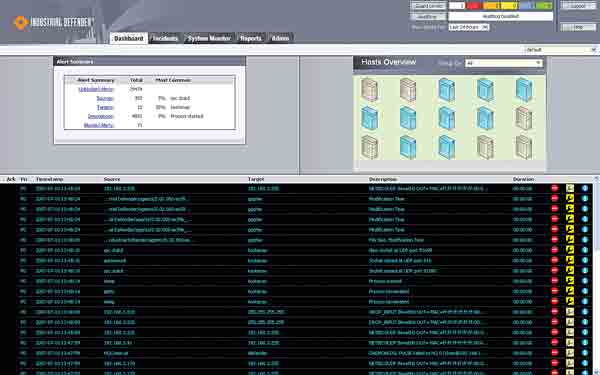Open the Admin tab
Screen dimensions: 600x375
280,38
